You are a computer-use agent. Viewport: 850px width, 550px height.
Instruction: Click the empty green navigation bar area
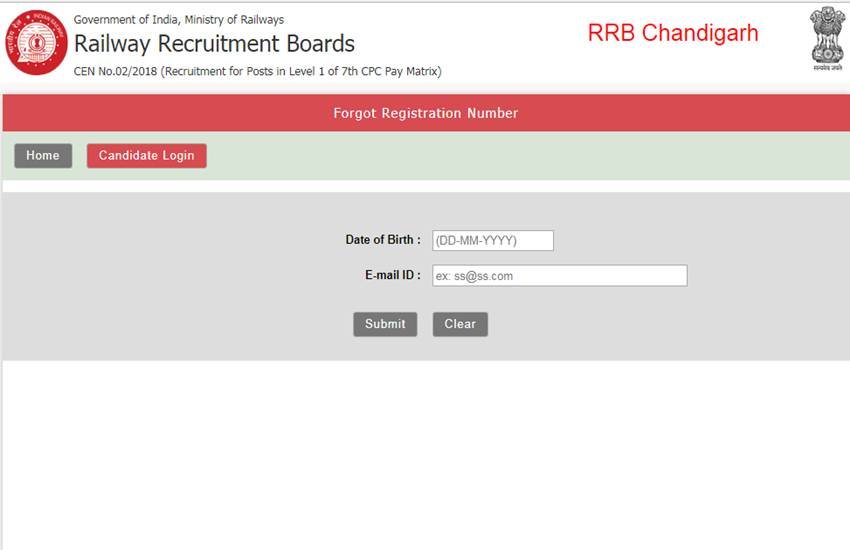click(520, 157)
